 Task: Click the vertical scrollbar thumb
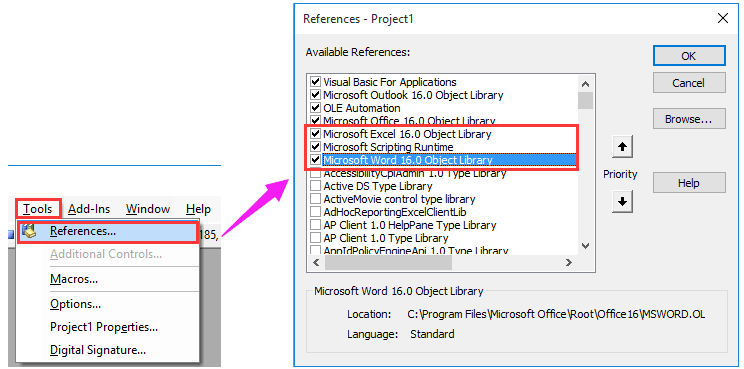tap(586, 101)
